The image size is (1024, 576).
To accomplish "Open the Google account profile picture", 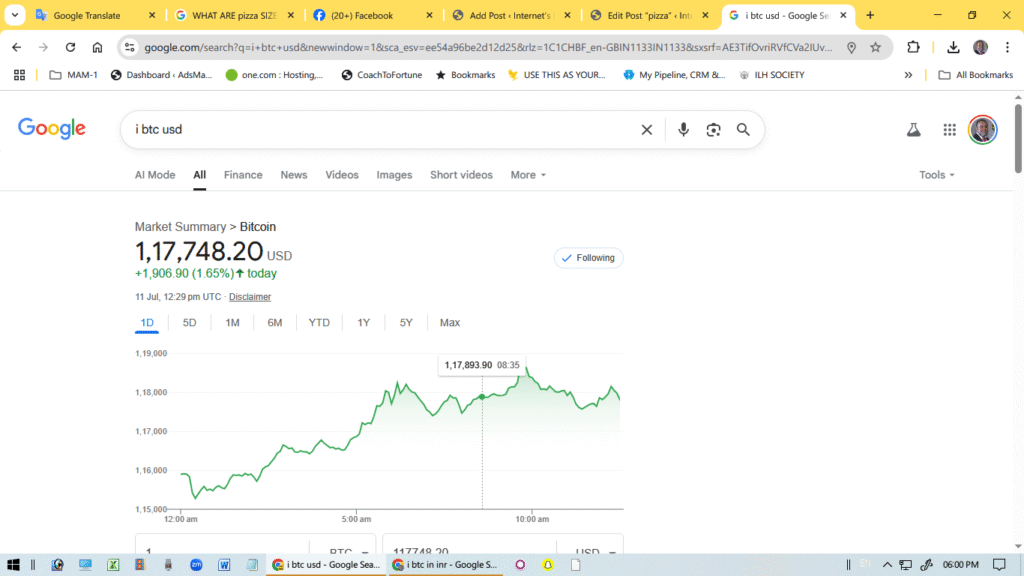I will (982, 129).
